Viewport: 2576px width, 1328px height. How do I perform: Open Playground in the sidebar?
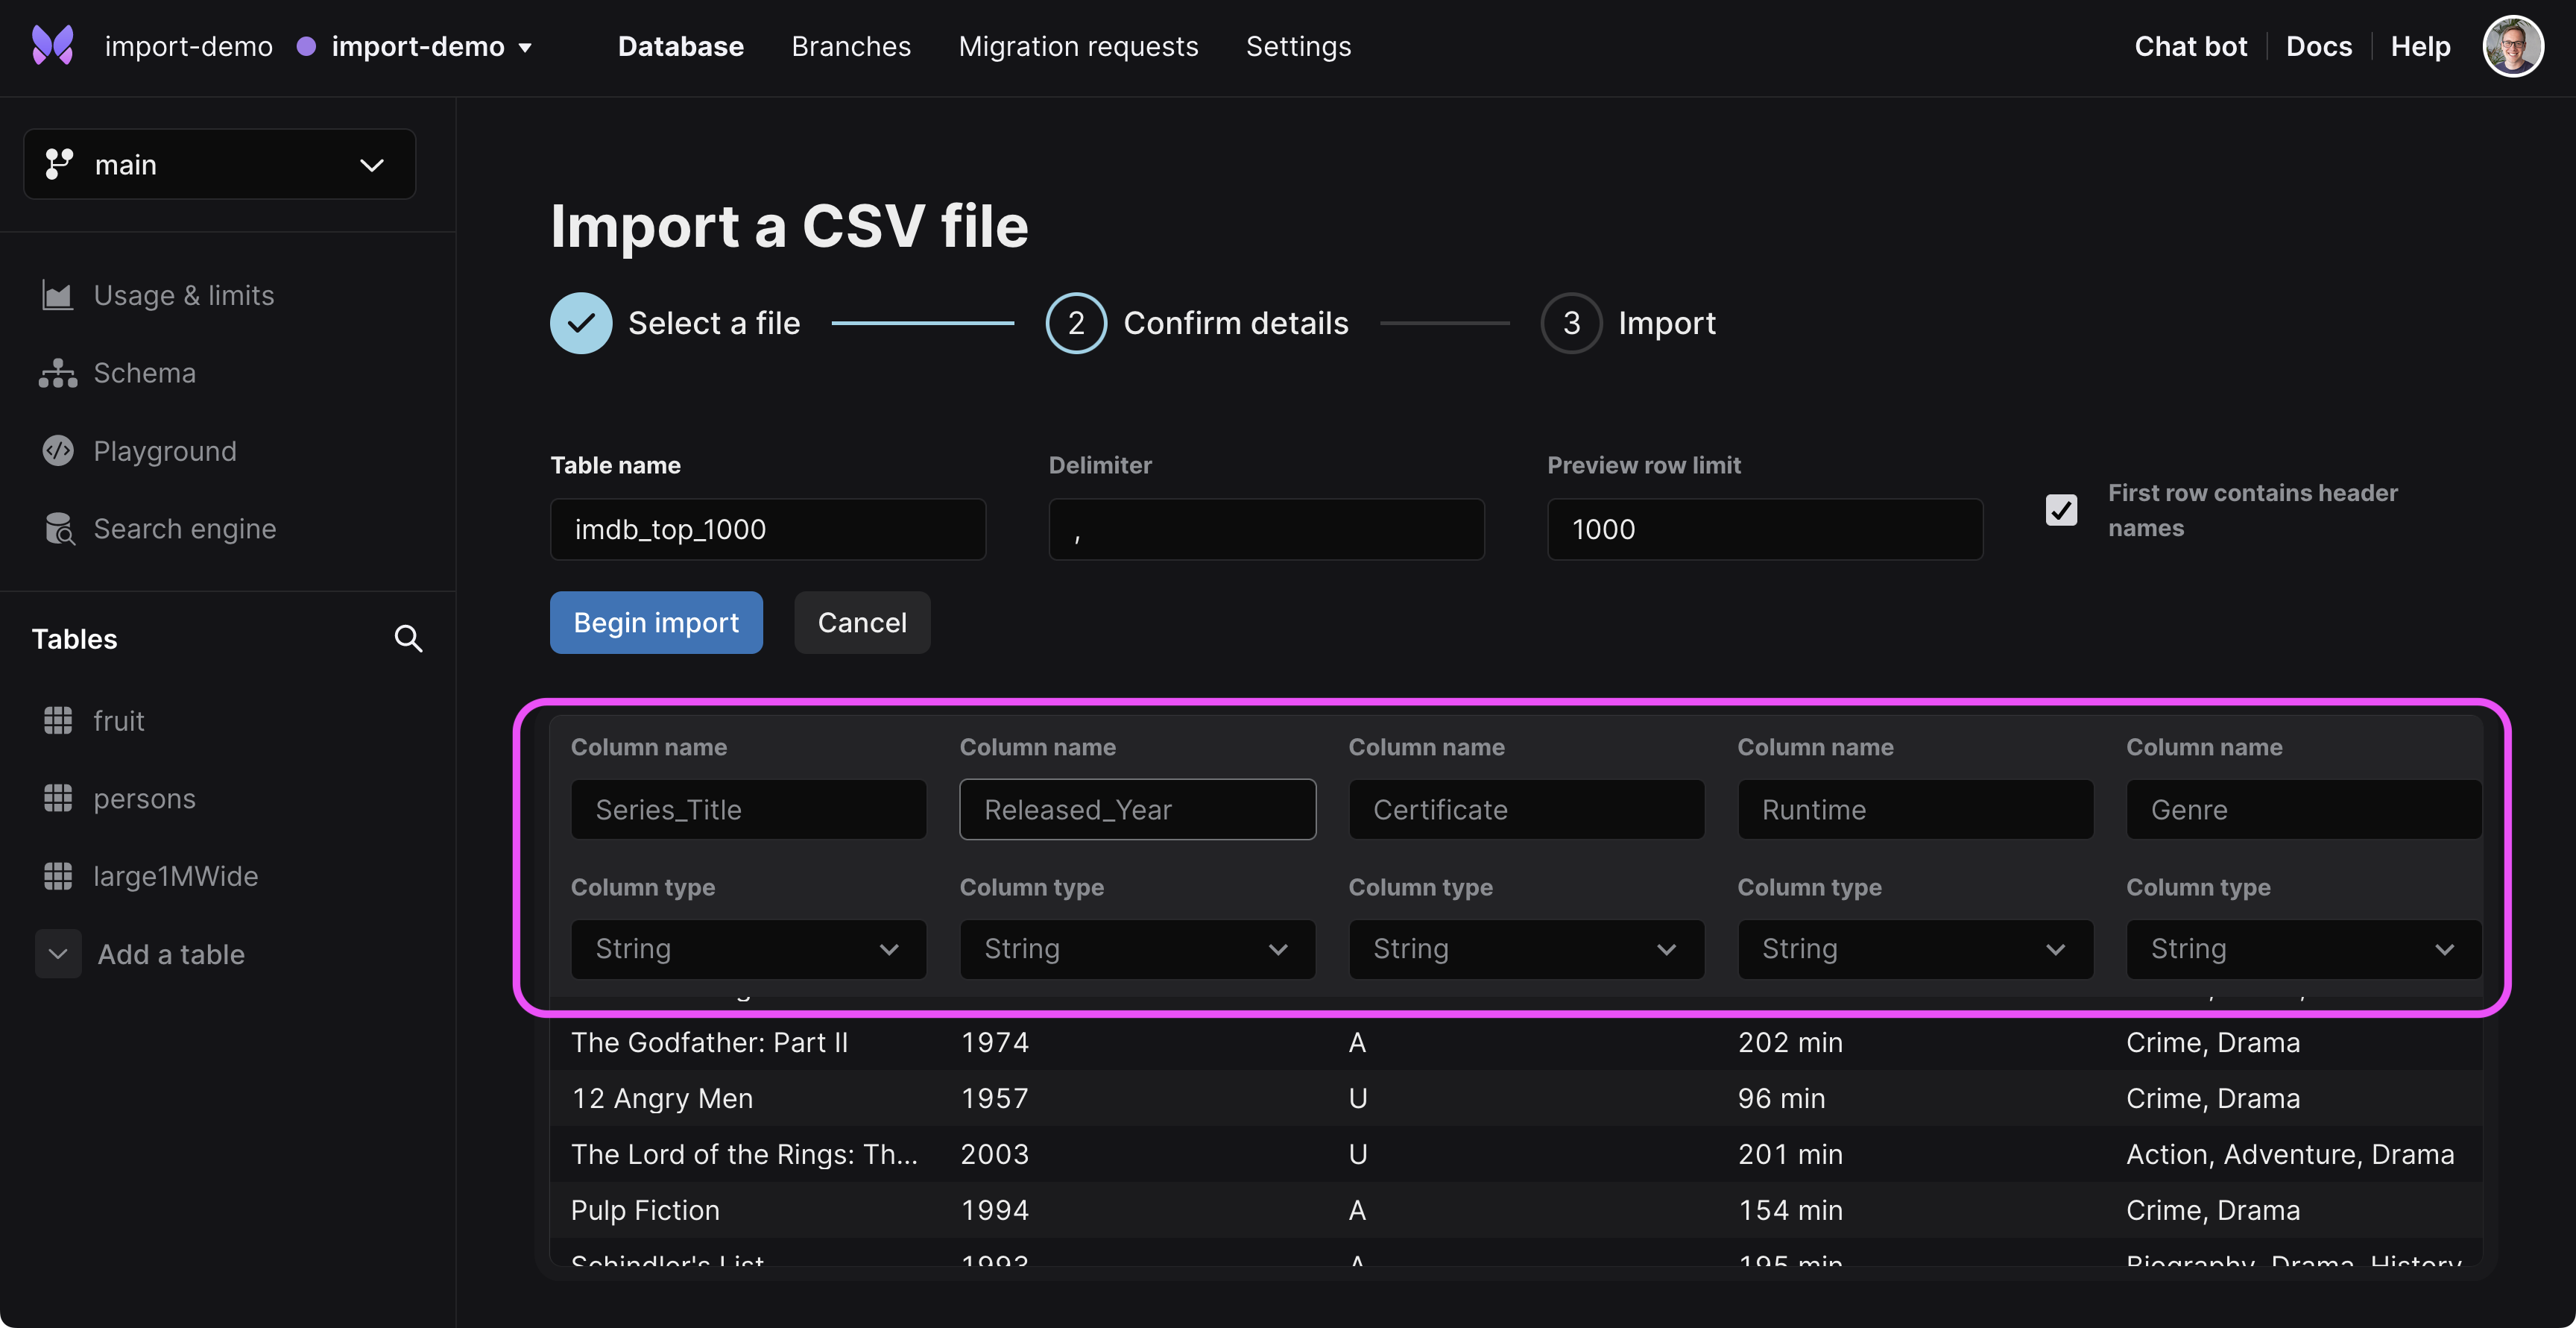pos(165,451)
